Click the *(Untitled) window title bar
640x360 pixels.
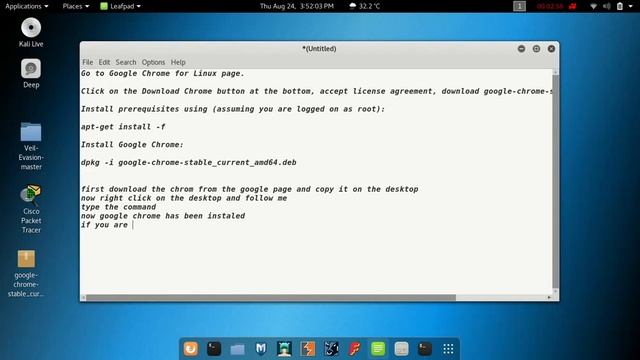point(319,49)
